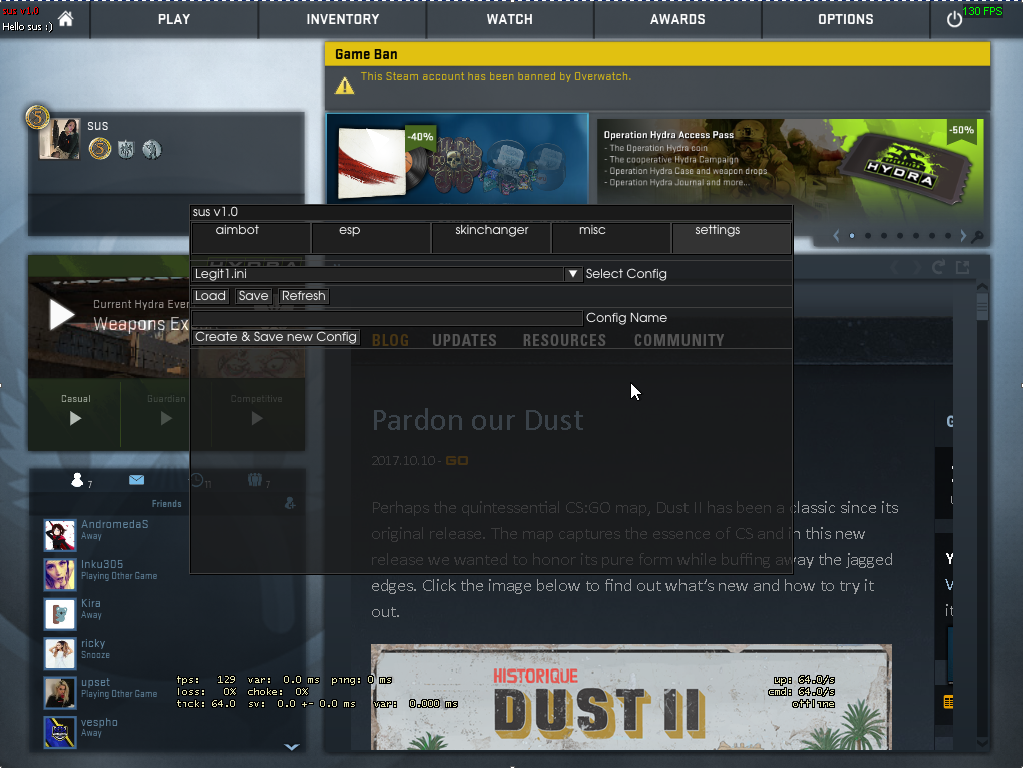Click the gold service medal coin icon
The width and height of the screenshot is (1023, 768).
(100, 149)
